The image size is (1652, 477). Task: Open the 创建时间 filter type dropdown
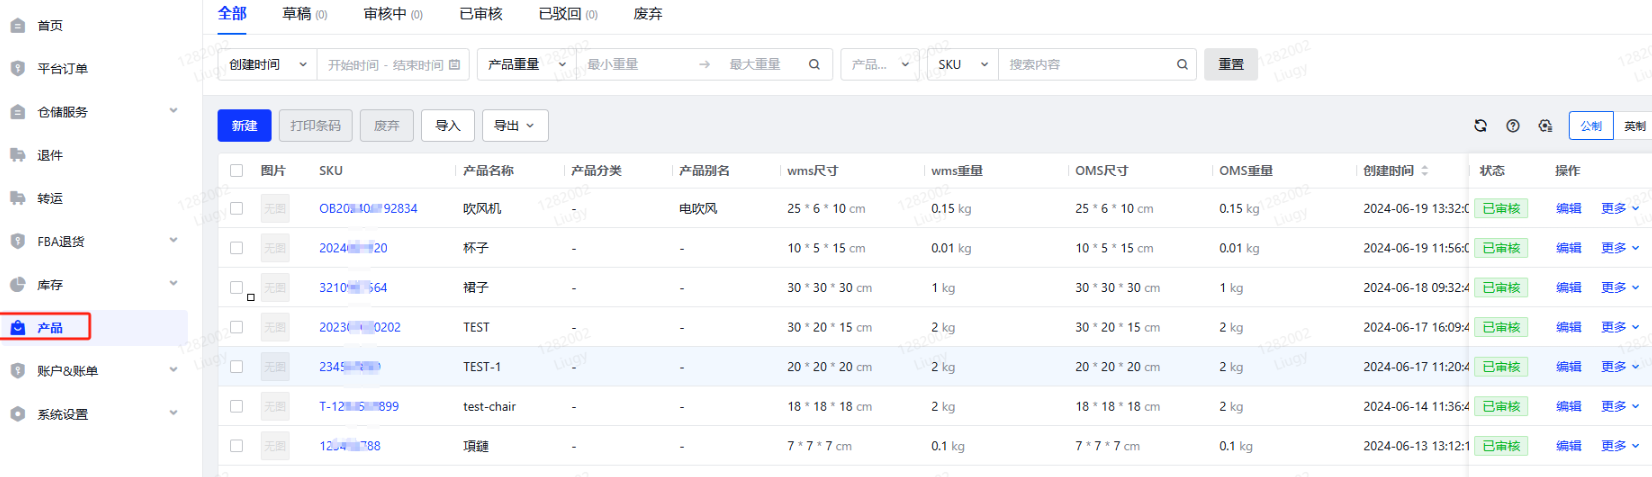tap(267, 65)
